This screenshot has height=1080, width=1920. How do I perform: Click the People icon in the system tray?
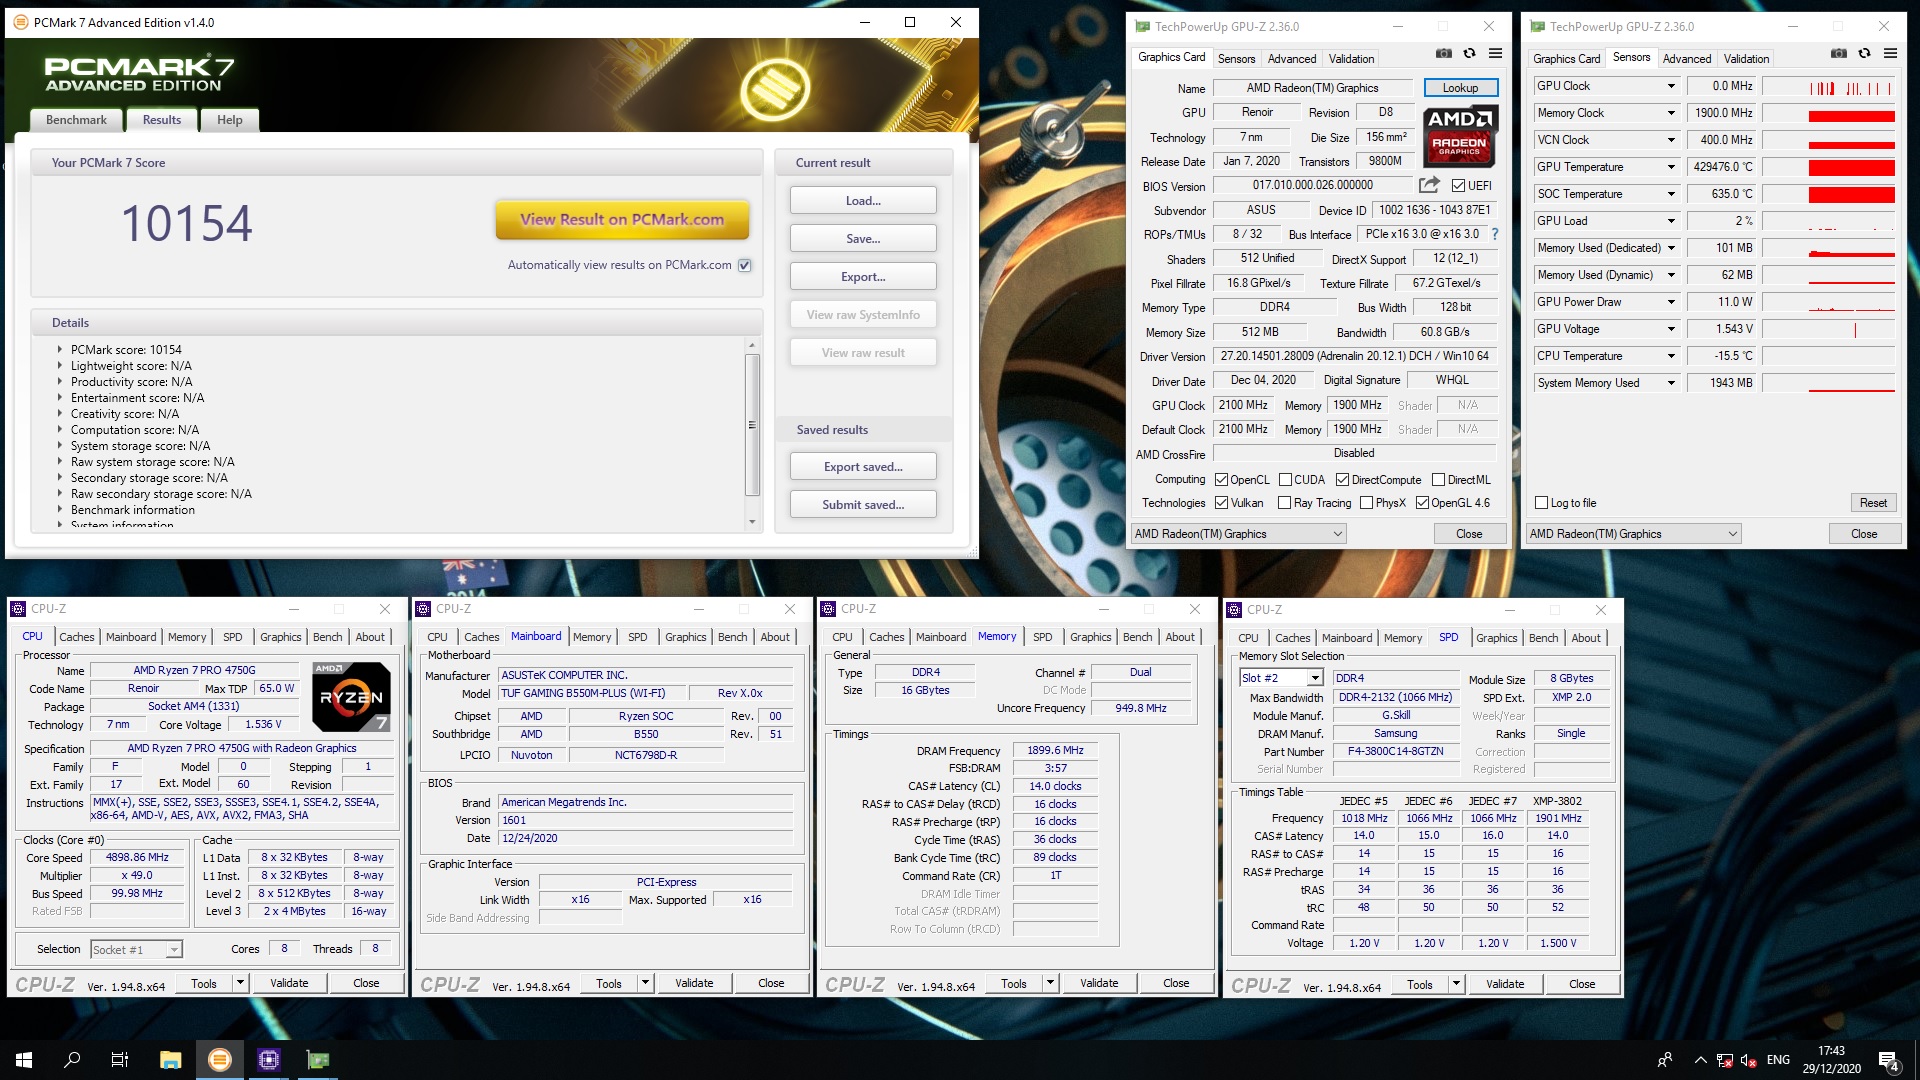click(x=1665, y=1060)
